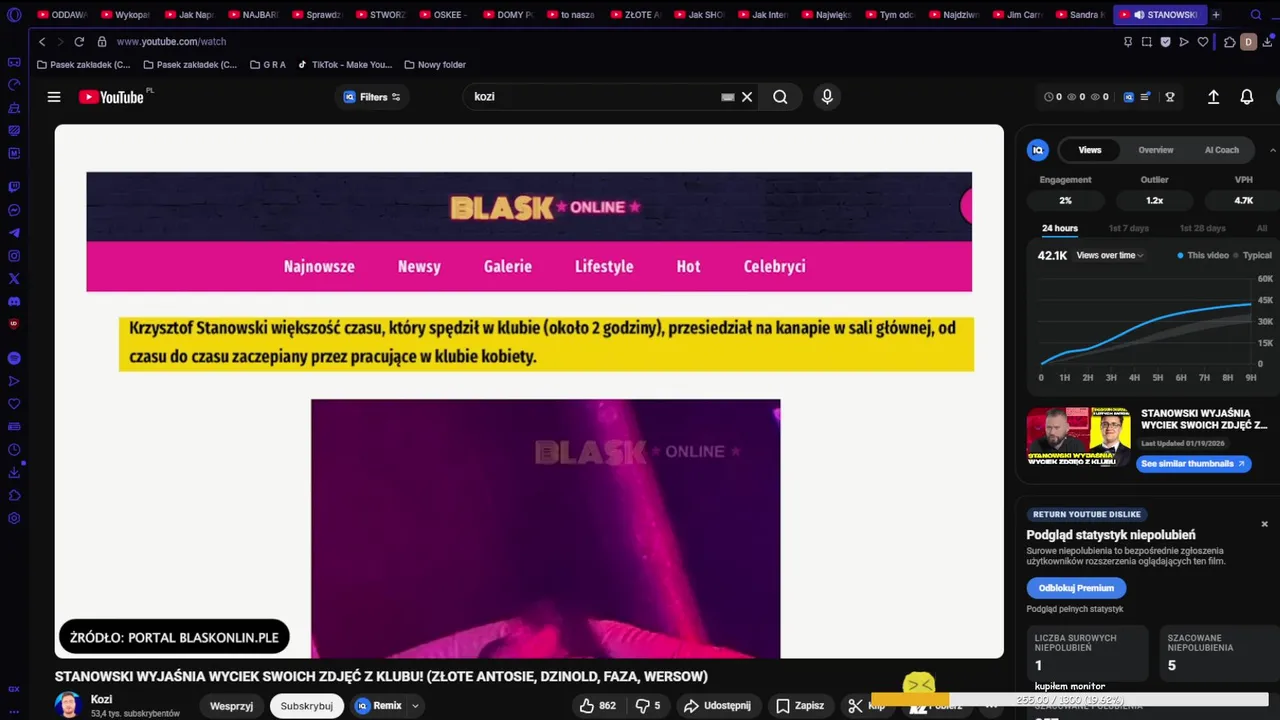Open the browser extensions cube icon
Image resolution: width=1280 pixels, height=720 pixels.
pos(1230,42)
